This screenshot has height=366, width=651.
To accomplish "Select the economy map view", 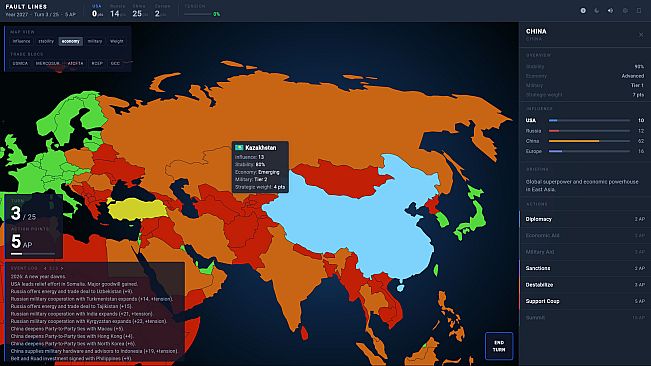I will [71, 41].
